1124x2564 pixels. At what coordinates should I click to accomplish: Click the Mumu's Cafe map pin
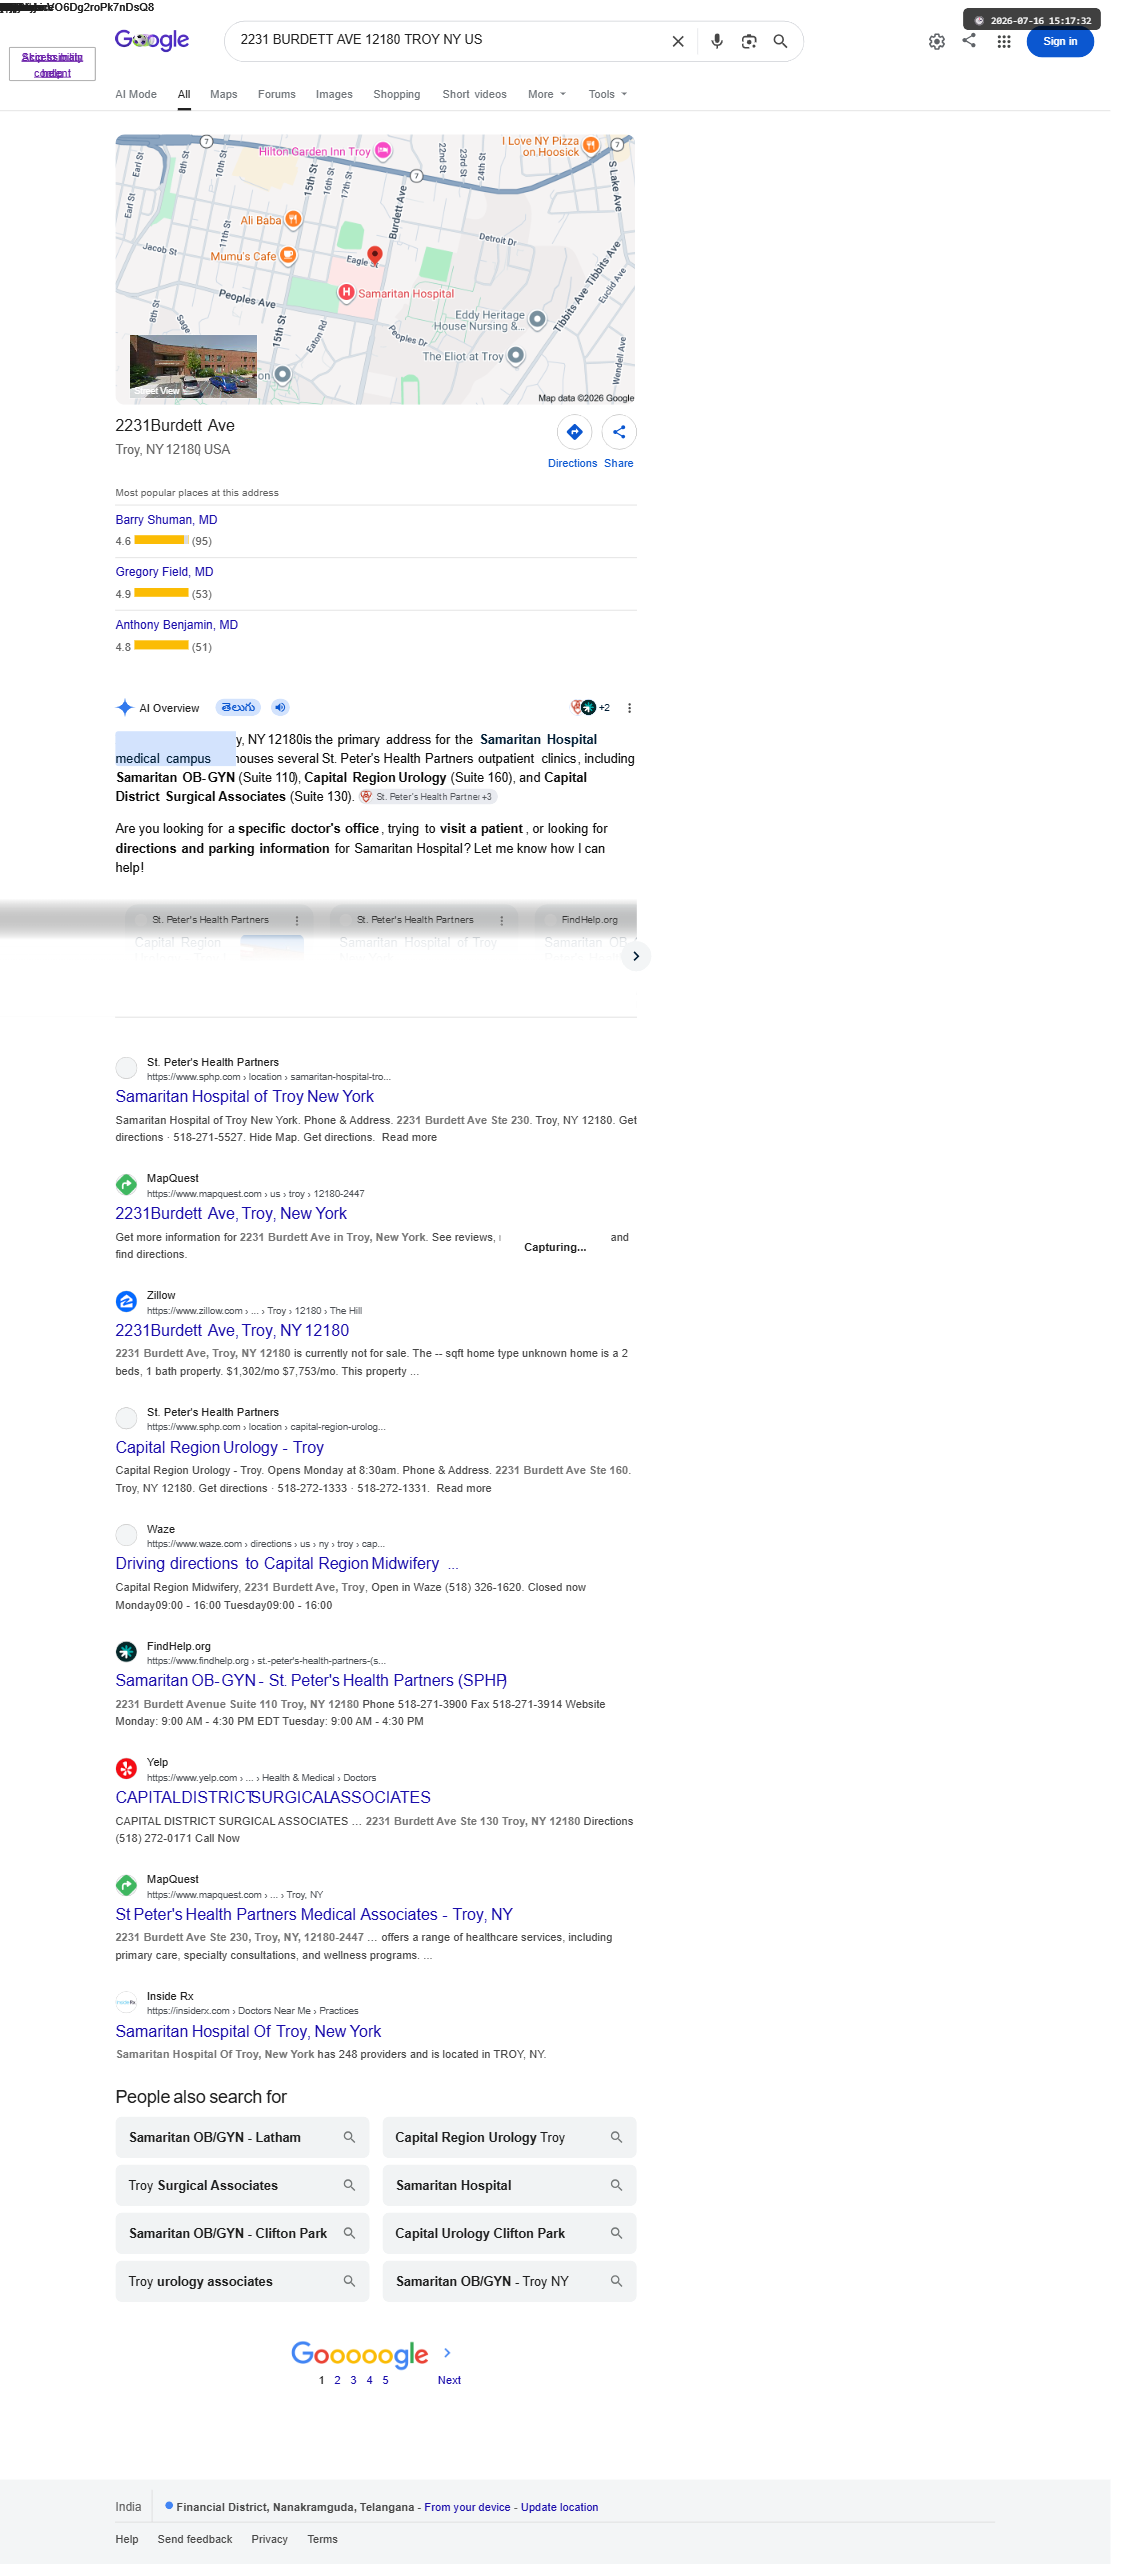pyautogui.click(x=288, y=255)
